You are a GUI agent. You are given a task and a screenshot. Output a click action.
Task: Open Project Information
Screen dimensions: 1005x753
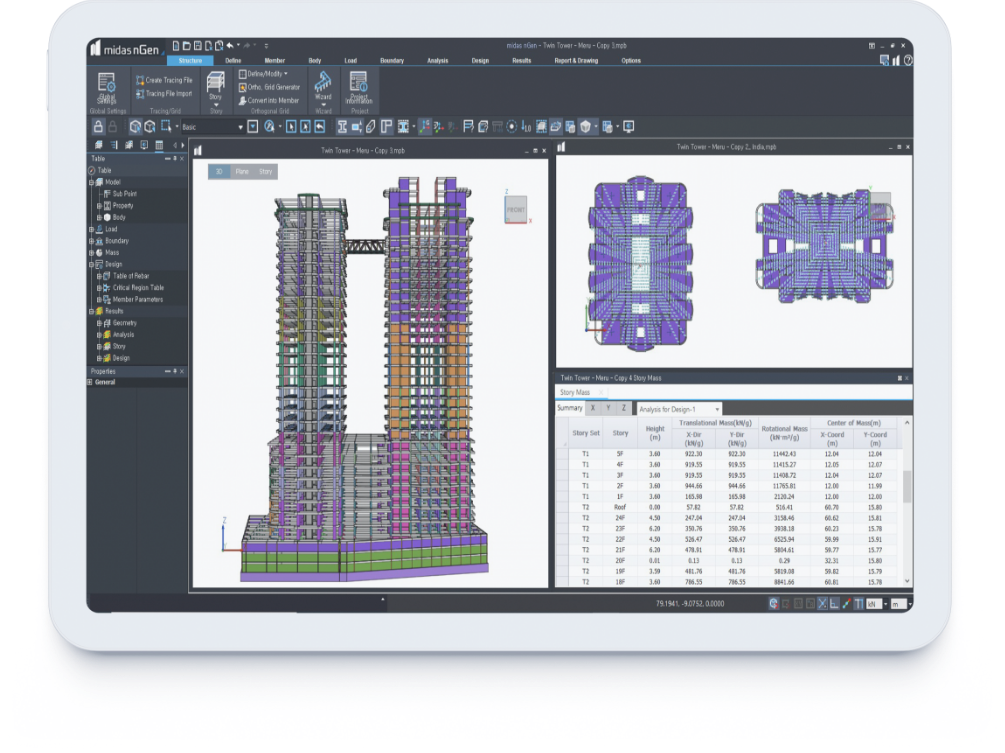[359, 88]
